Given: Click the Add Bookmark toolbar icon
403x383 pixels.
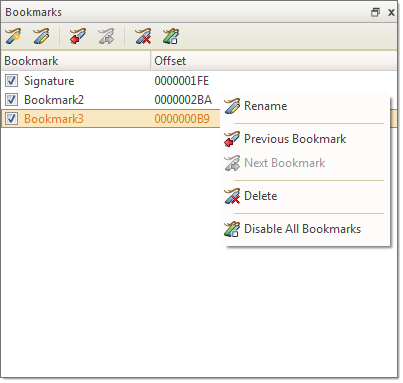Looking at the screenshot, I should pos(13,36).
